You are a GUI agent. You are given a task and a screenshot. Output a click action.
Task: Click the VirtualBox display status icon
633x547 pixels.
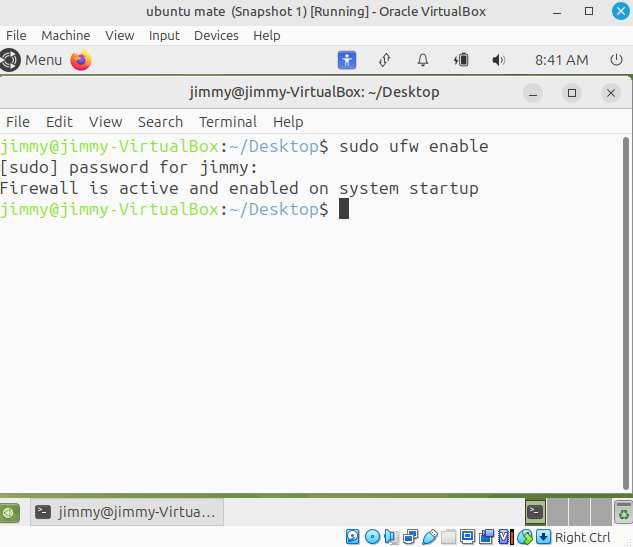[x=467, y=537]
